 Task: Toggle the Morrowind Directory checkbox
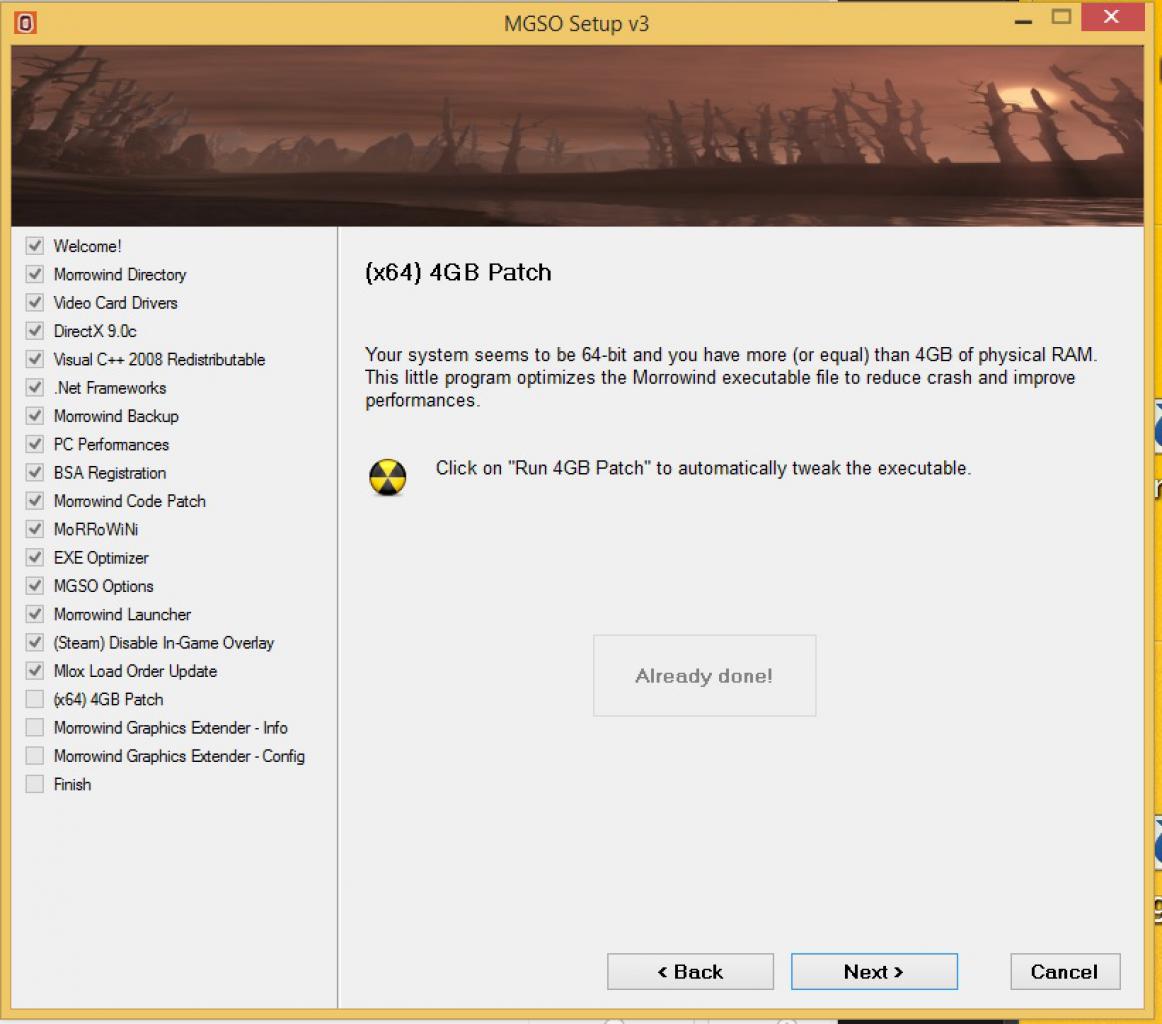(34, 274)
